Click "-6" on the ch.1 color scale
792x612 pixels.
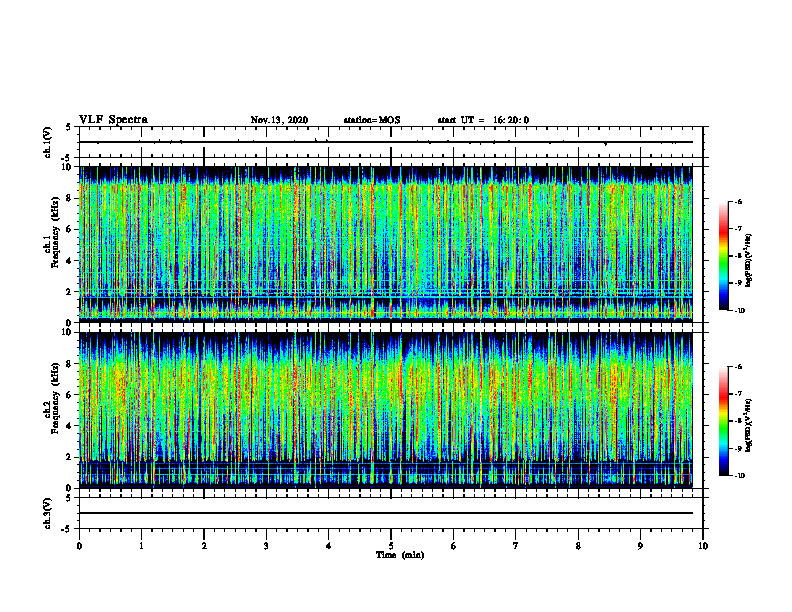[x=738, y=201]
